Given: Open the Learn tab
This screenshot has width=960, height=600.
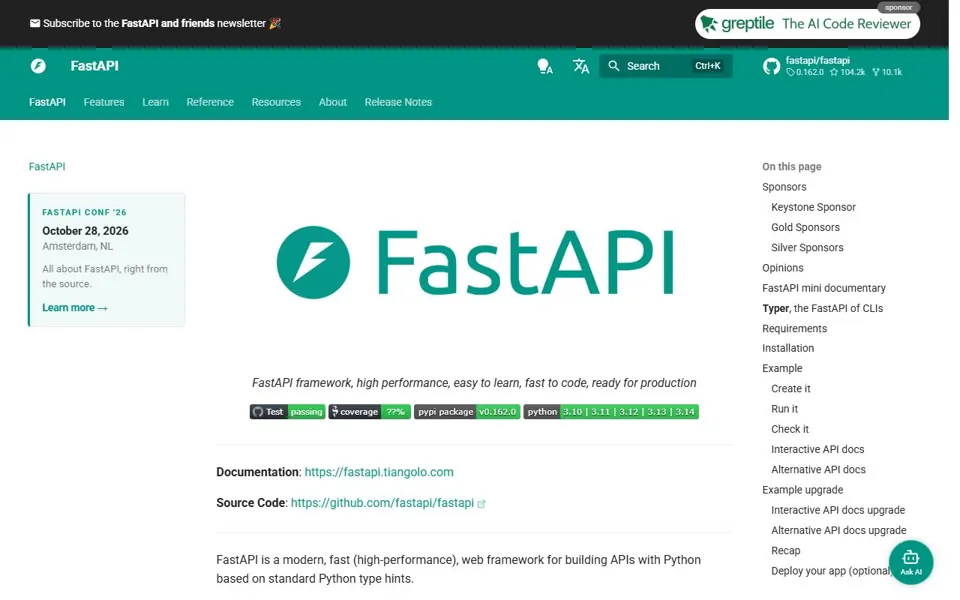Looking at the screenshot, I should point(156,102).
